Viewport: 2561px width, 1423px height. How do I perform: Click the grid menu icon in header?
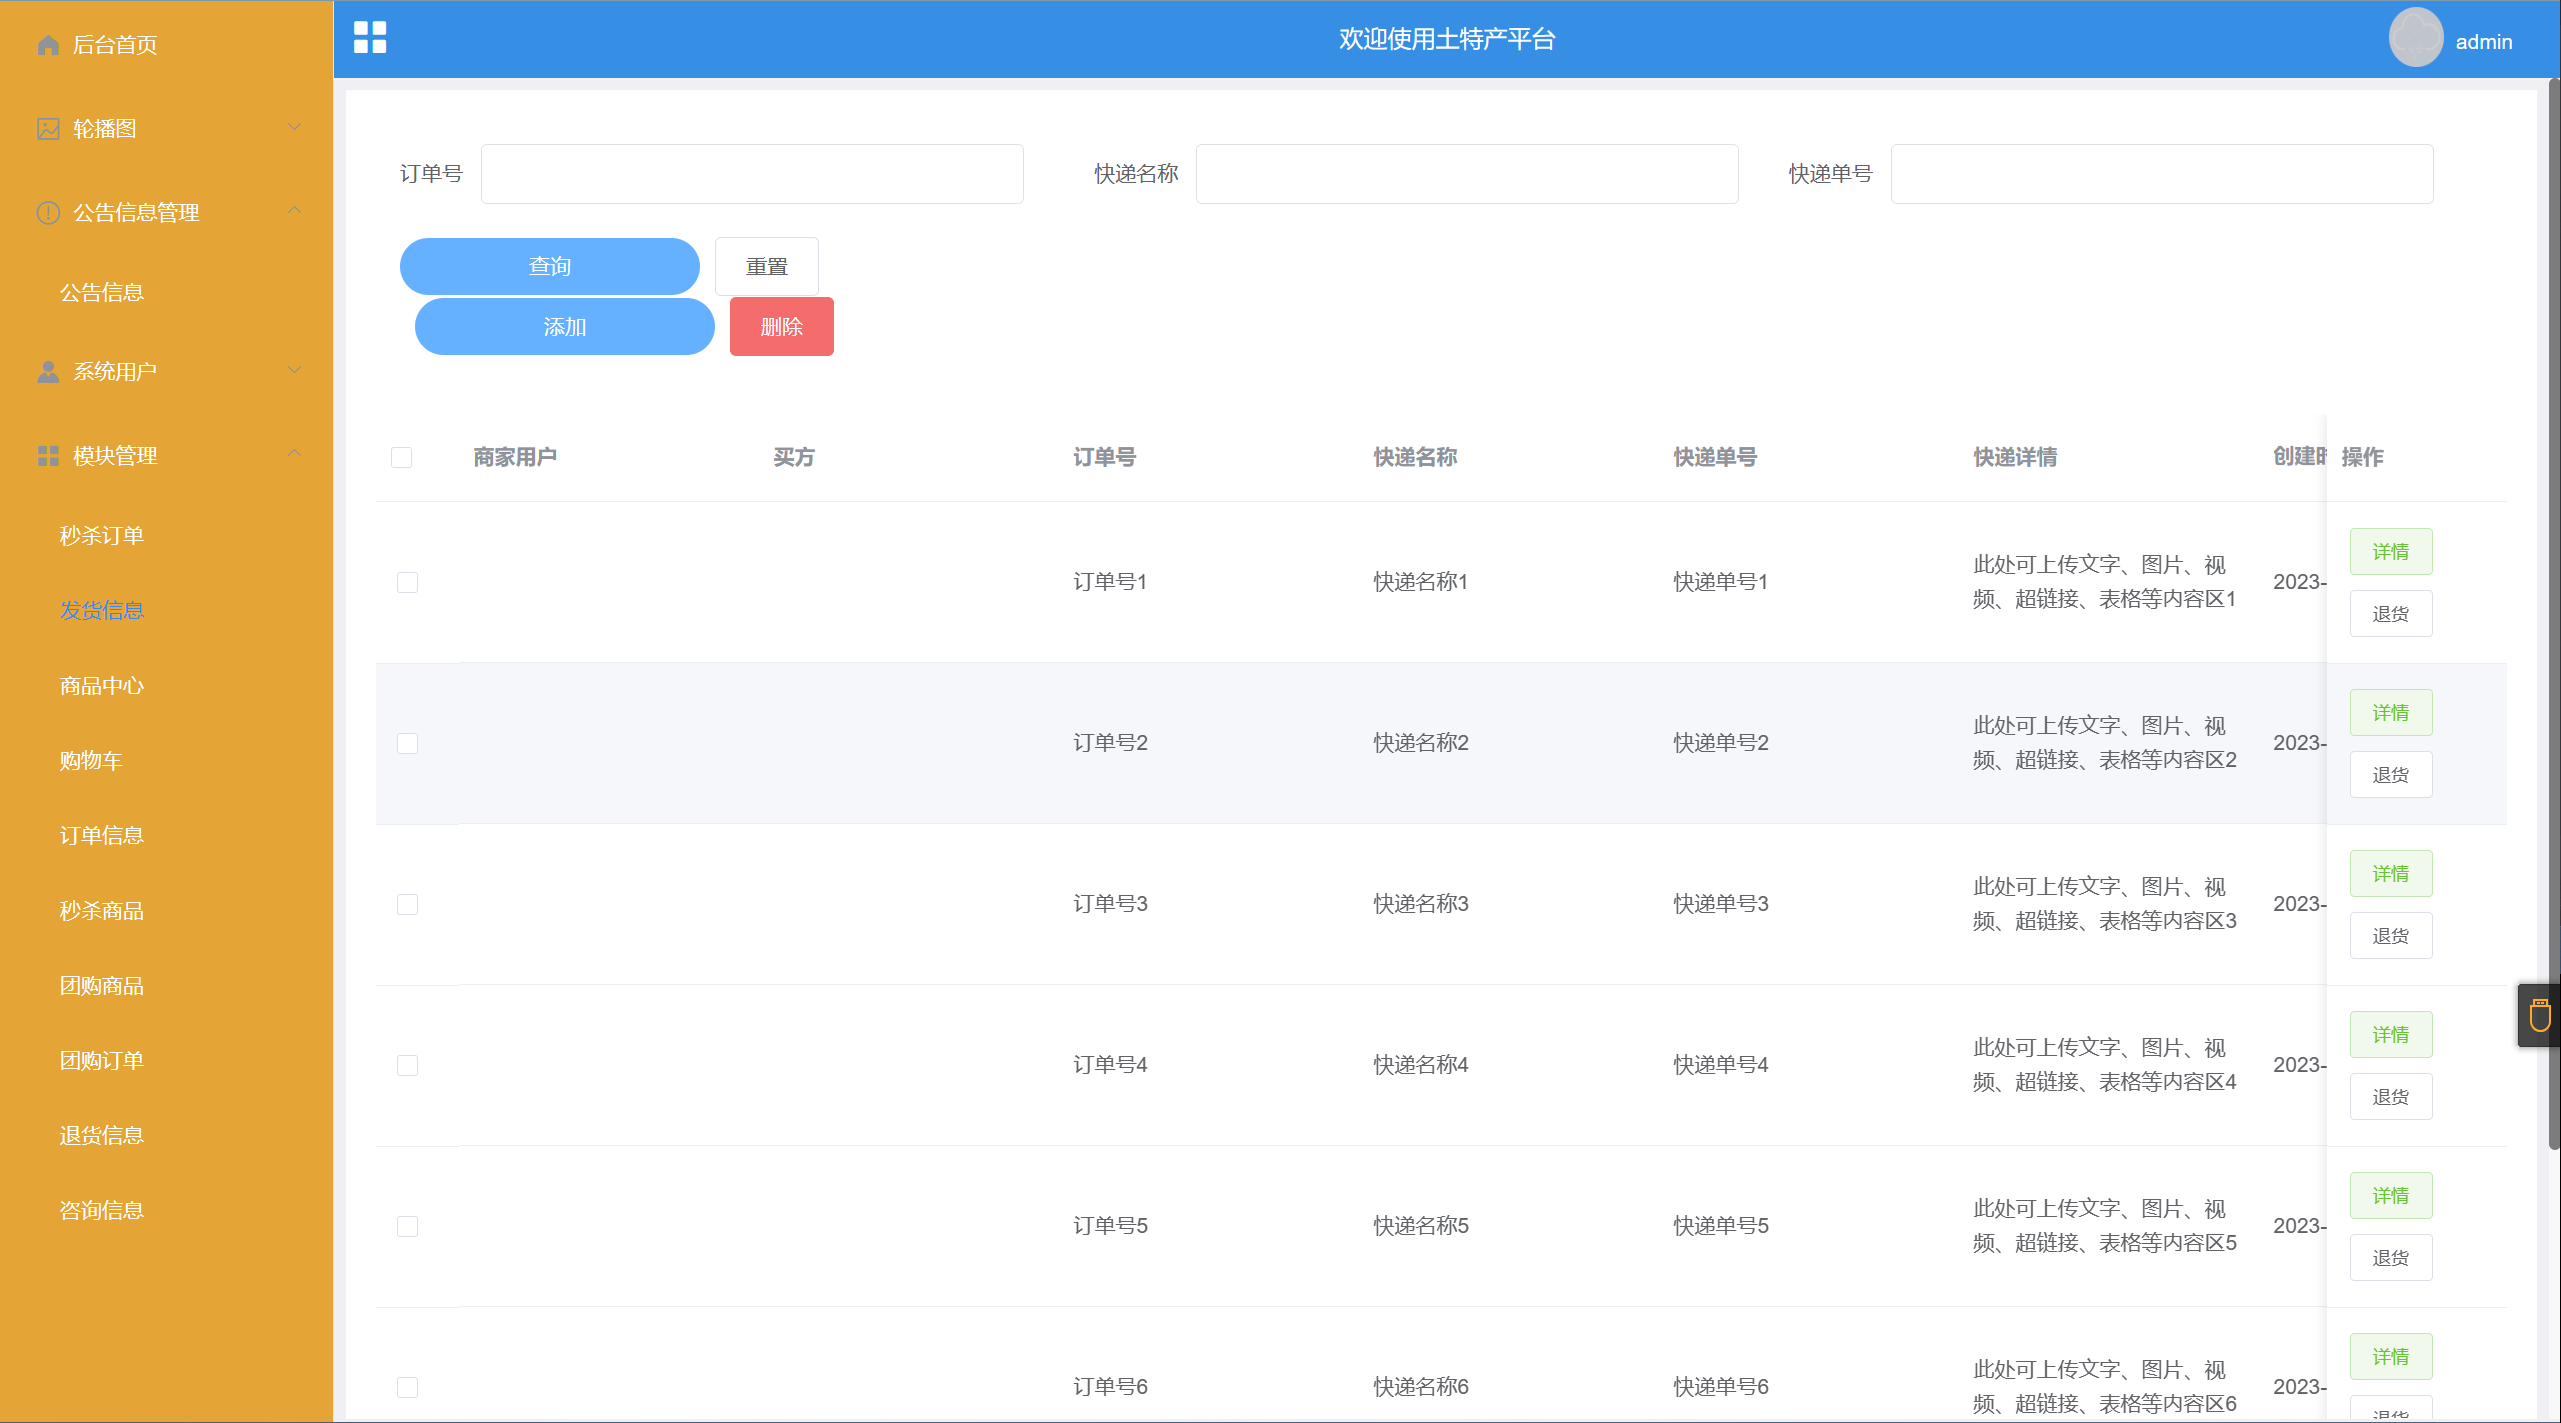point(370,38)
